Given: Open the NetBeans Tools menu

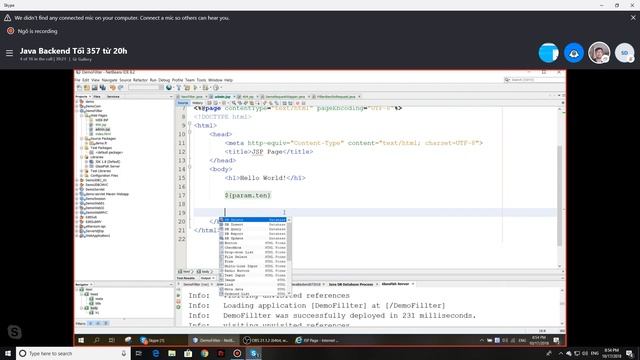Looking at the screenshot, I should [201, 80].
